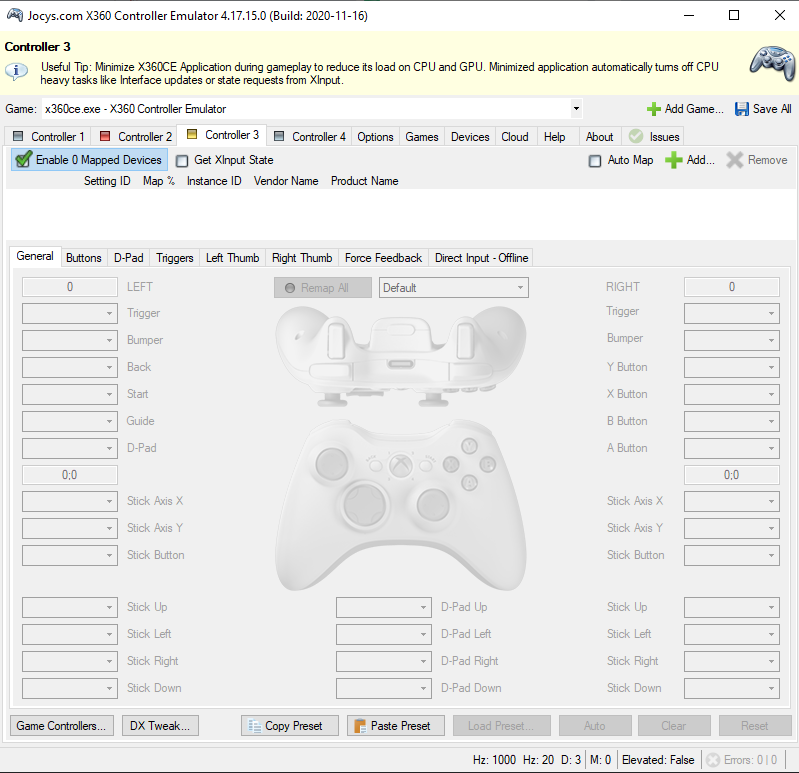799x773 pixels.
Task: Click the Load Preset... button
Action: pyautogui.click(x=501, y=726)
